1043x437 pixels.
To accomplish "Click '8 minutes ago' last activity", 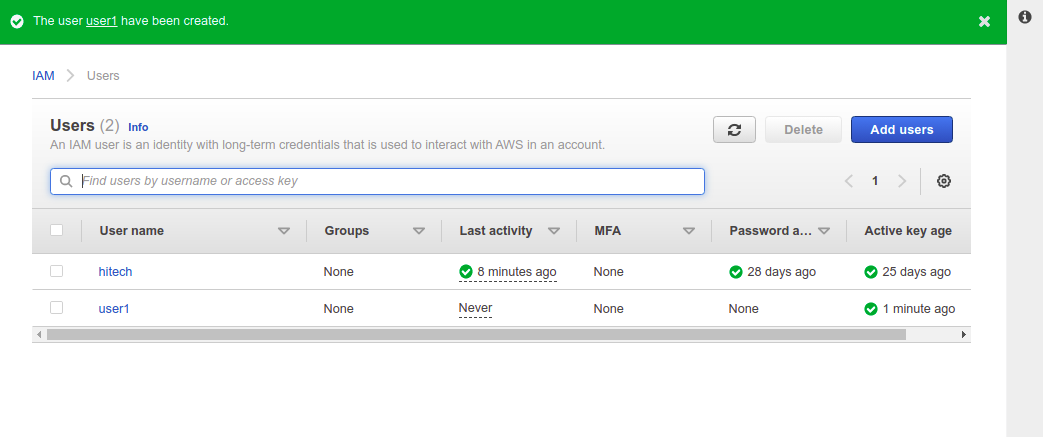I will (x=517, y=271).
